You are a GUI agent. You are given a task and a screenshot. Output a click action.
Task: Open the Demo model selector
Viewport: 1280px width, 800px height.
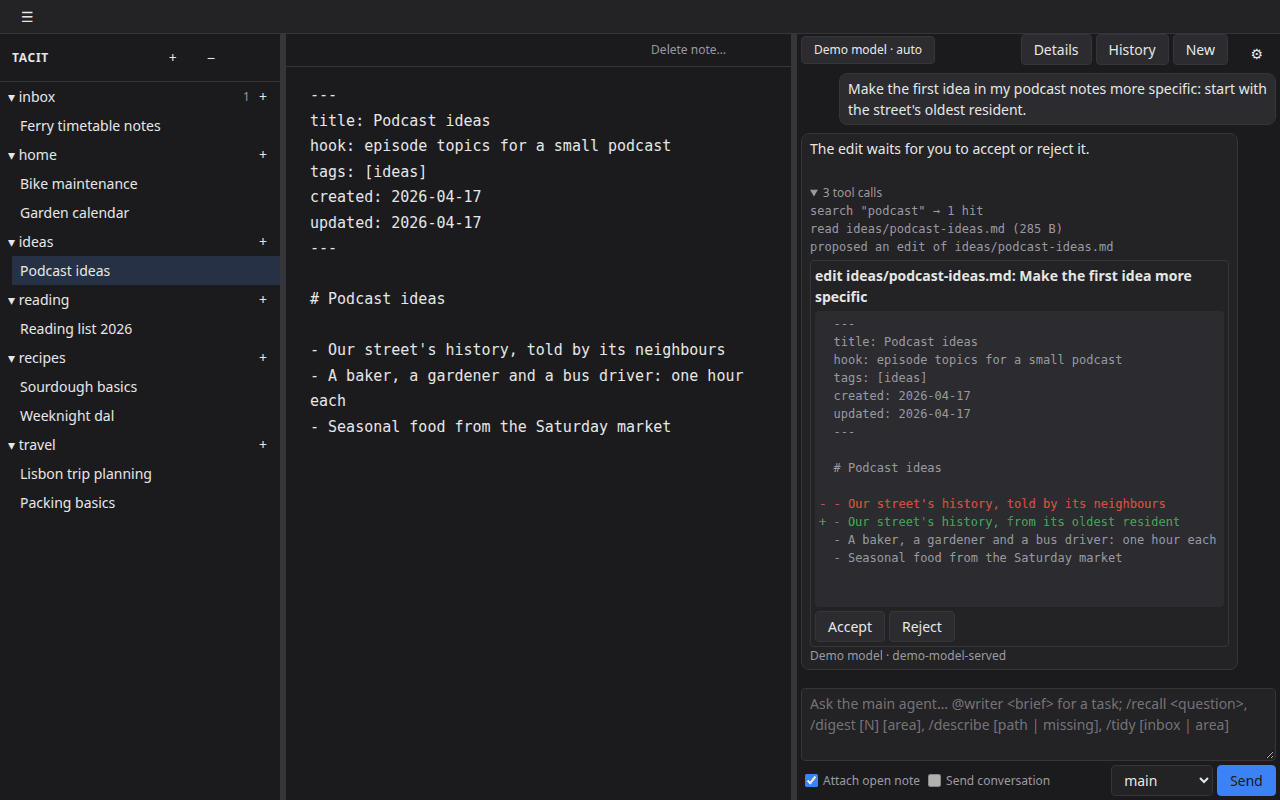click(868, 50)
